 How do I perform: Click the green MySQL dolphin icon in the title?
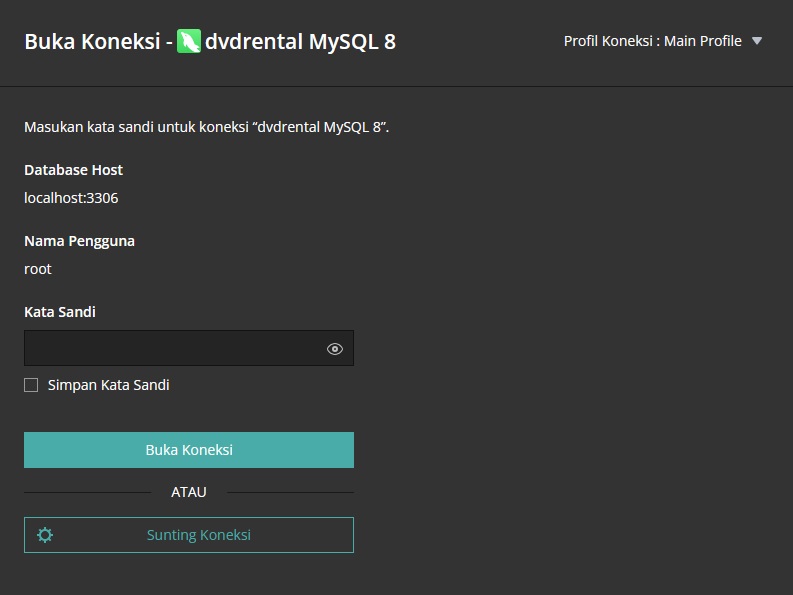pos(189,41)
